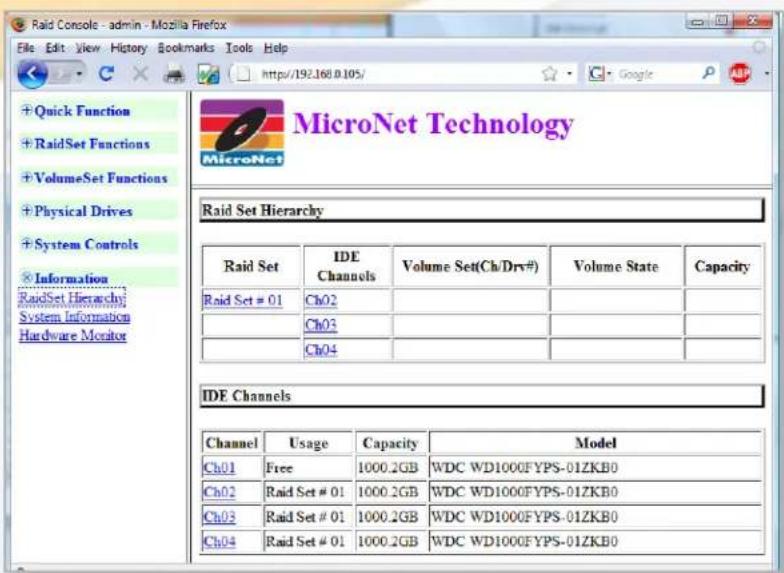Open the Help menu
This screenshot has width=784, height=573.
coord(276,48)
